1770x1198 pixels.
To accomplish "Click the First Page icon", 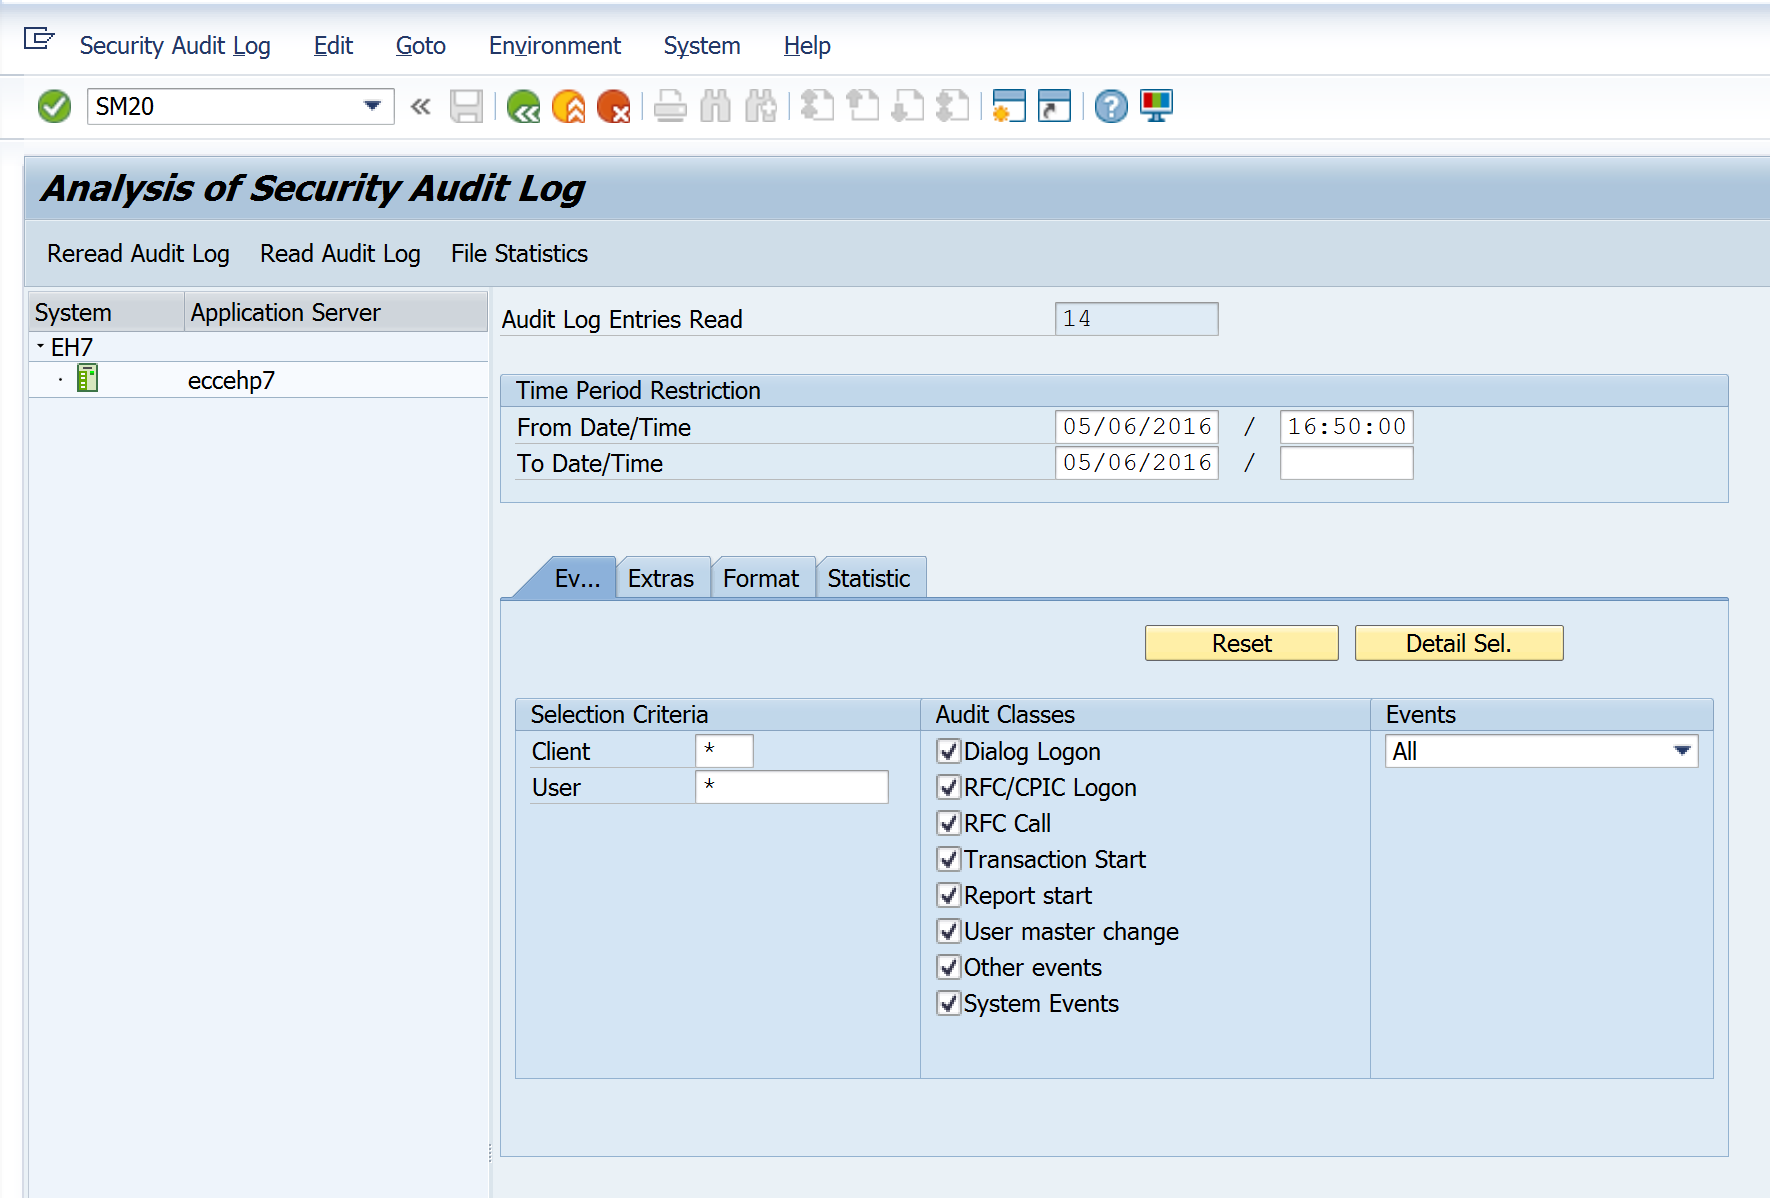I will 817,106.
